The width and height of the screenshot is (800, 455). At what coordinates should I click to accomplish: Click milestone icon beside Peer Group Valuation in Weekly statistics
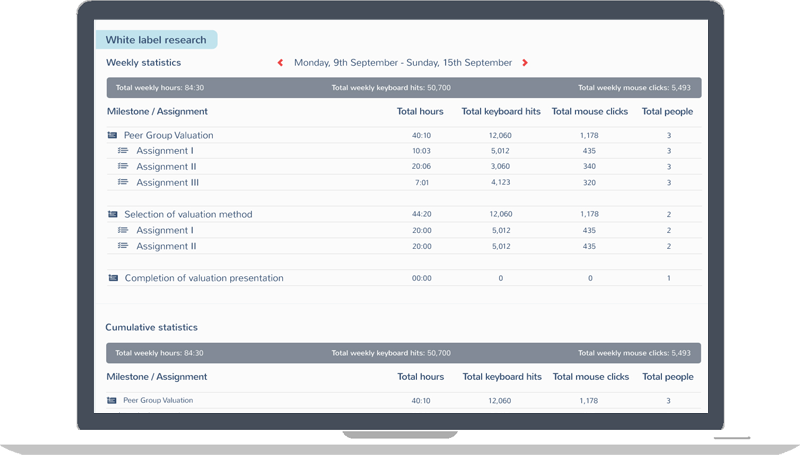click(x=112, y=135)
